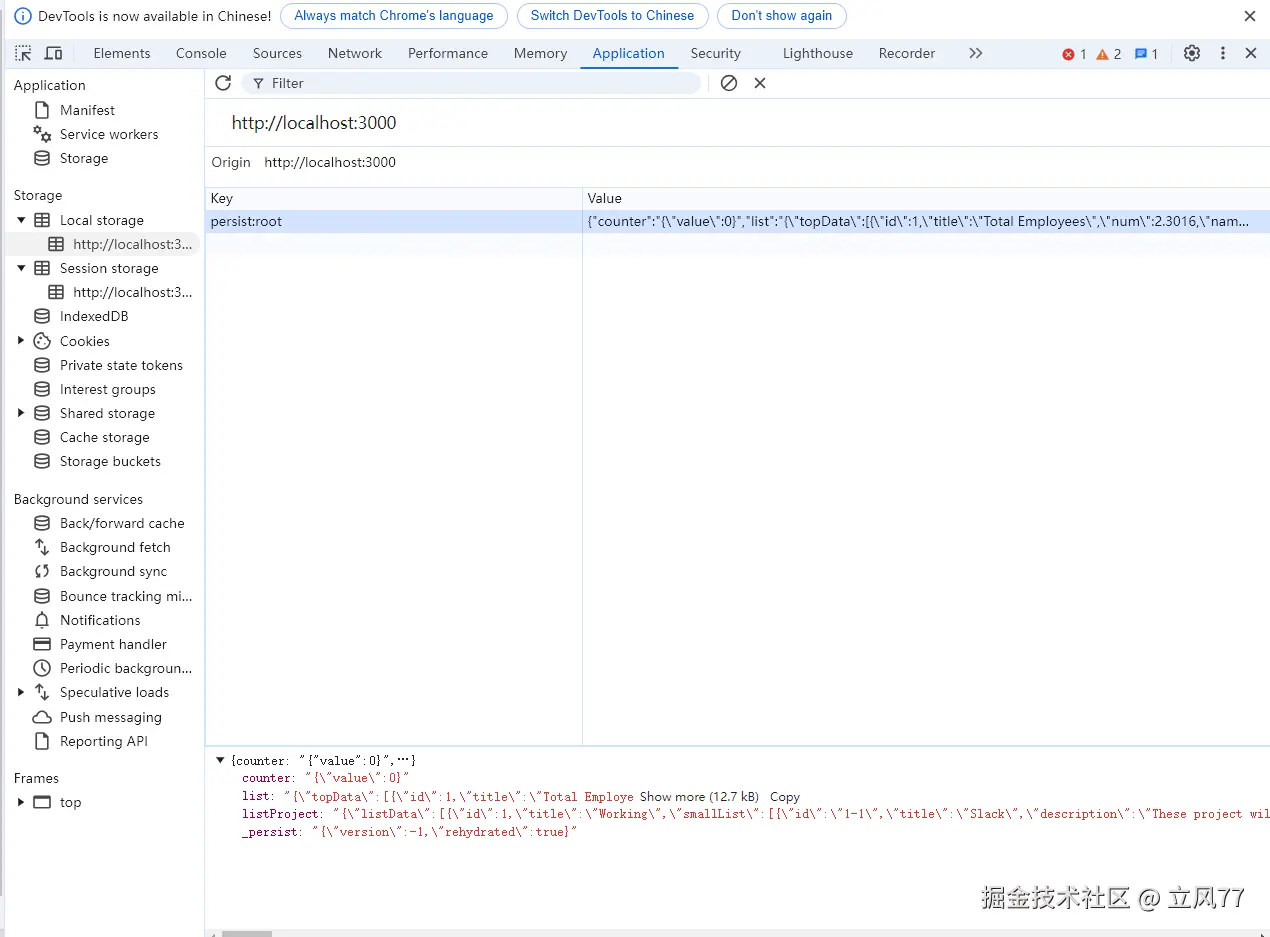The height and width of the screenshot is (937, 1270).
Task: Switch to the Console tab
Action: coord(201,53)
